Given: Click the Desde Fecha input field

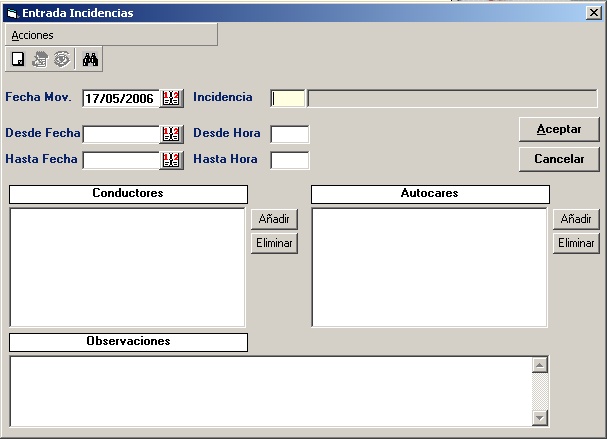Looking at the screenshot, I should pos(121,134).
